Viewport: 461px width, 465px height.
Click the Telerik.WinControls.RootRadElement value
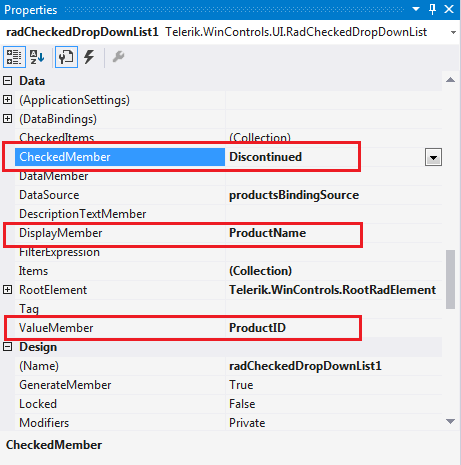tap(332, 290)
